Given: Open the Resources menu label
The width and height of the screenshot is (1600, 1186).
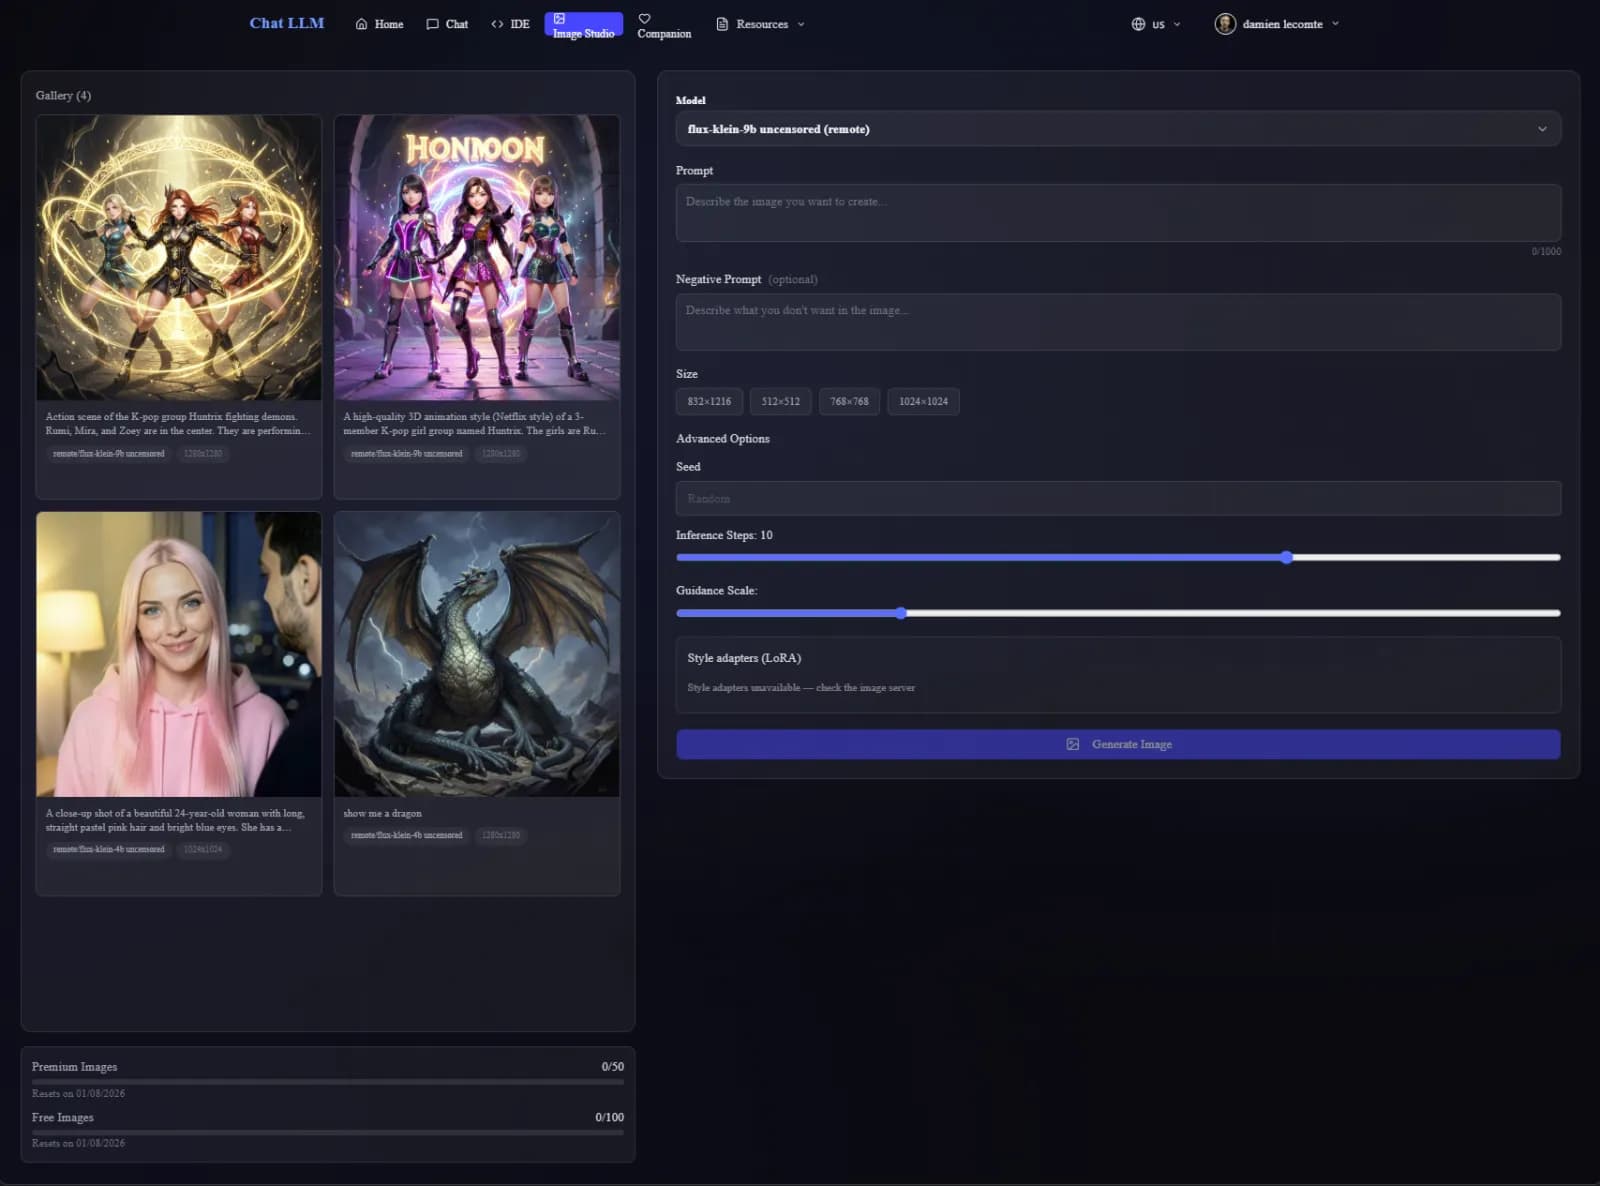Looking at the screenshot, I should pos(762,24).
